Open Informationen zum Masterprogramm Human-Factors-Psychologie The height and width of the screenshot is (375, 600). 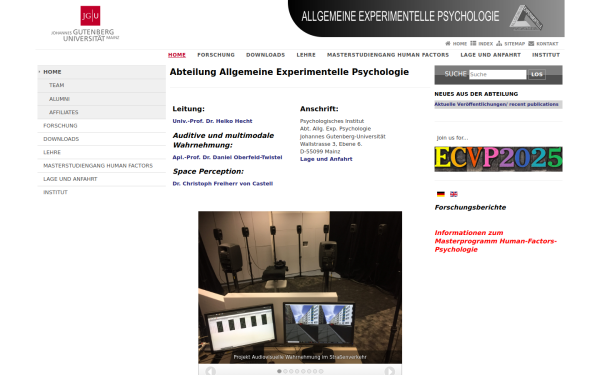[496, 241]
